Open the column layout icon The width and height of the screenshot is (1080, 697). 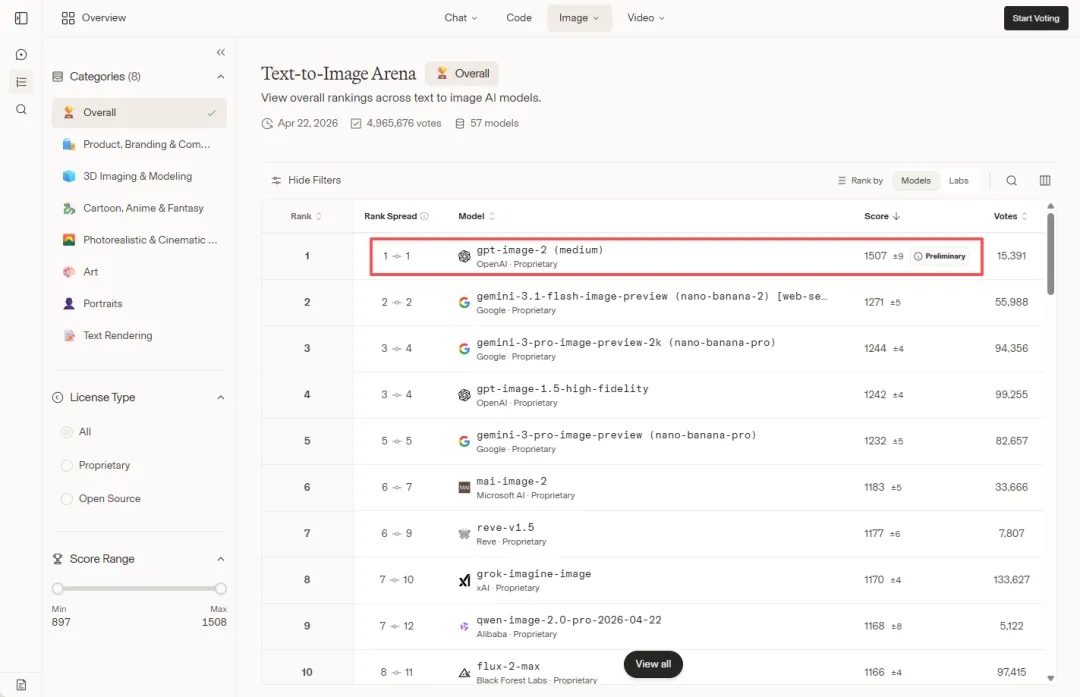pos(1045,180)
